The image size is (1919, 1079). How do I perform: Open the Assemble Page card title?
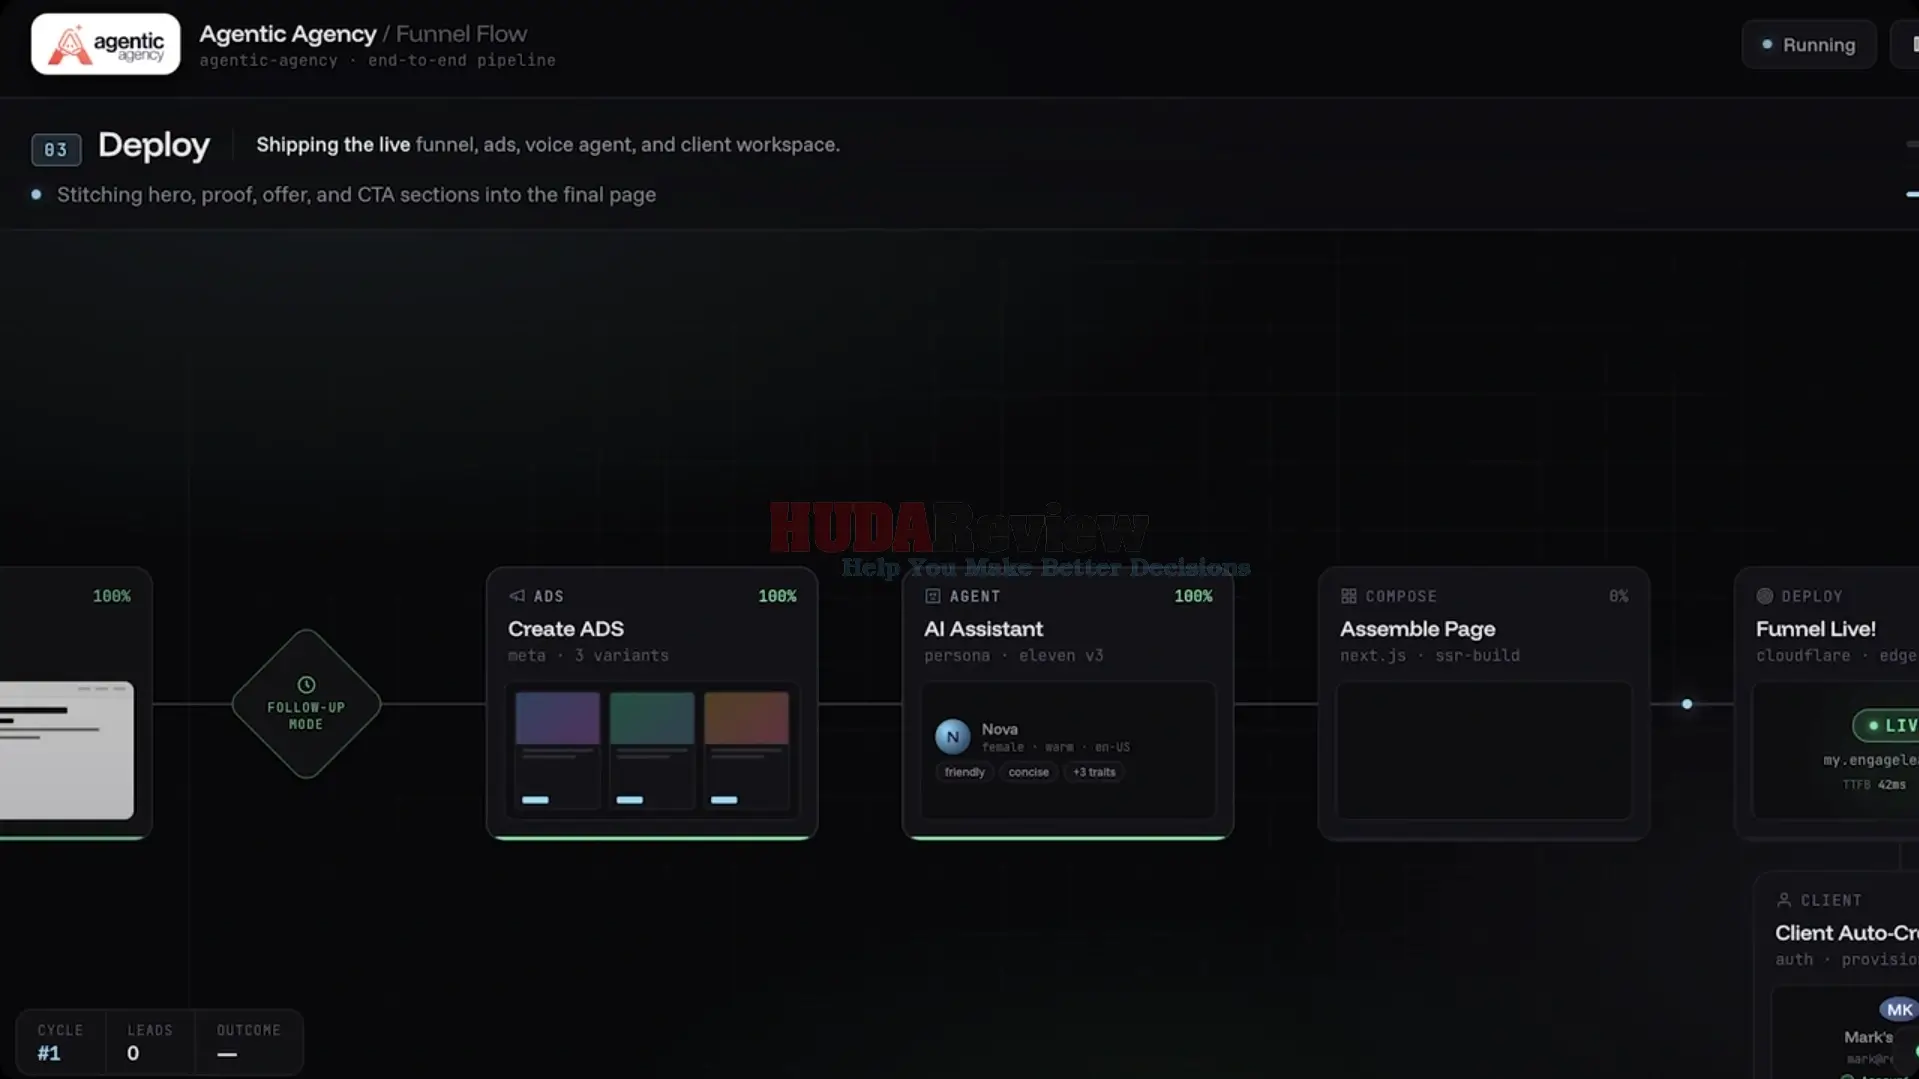(1417, 629)
